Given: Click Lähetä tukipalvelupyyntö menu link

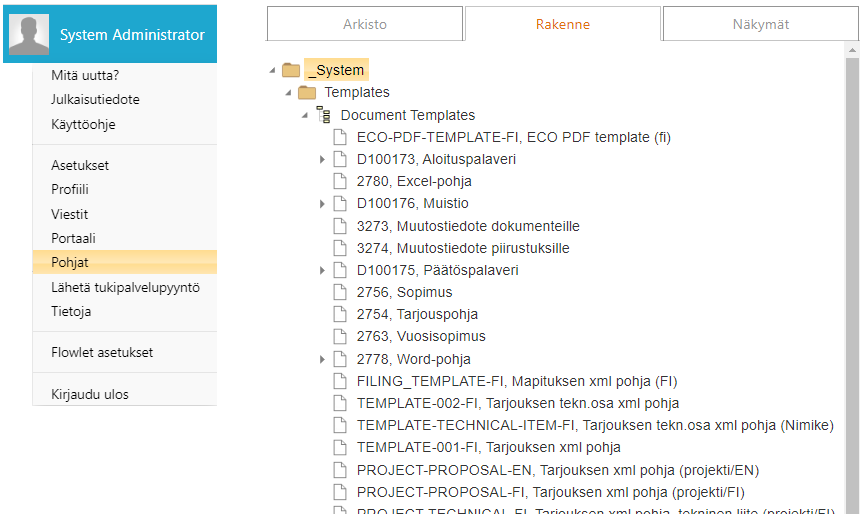Looking at the screenshot, I should point(126,287).
